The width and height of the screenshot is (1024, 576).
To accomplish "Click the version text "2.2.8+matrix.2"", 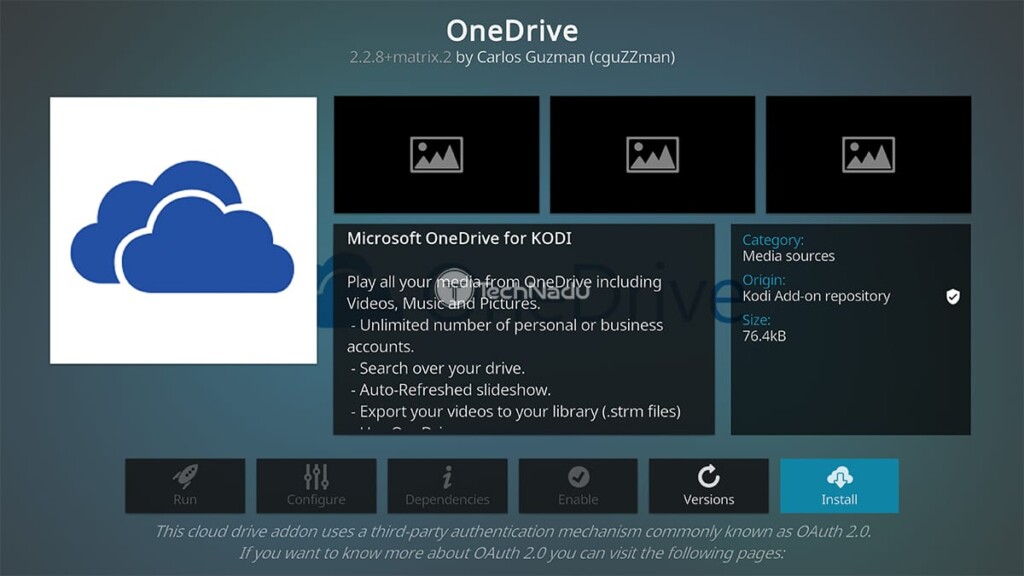I will pyautogui.click(x=400, y=57).
